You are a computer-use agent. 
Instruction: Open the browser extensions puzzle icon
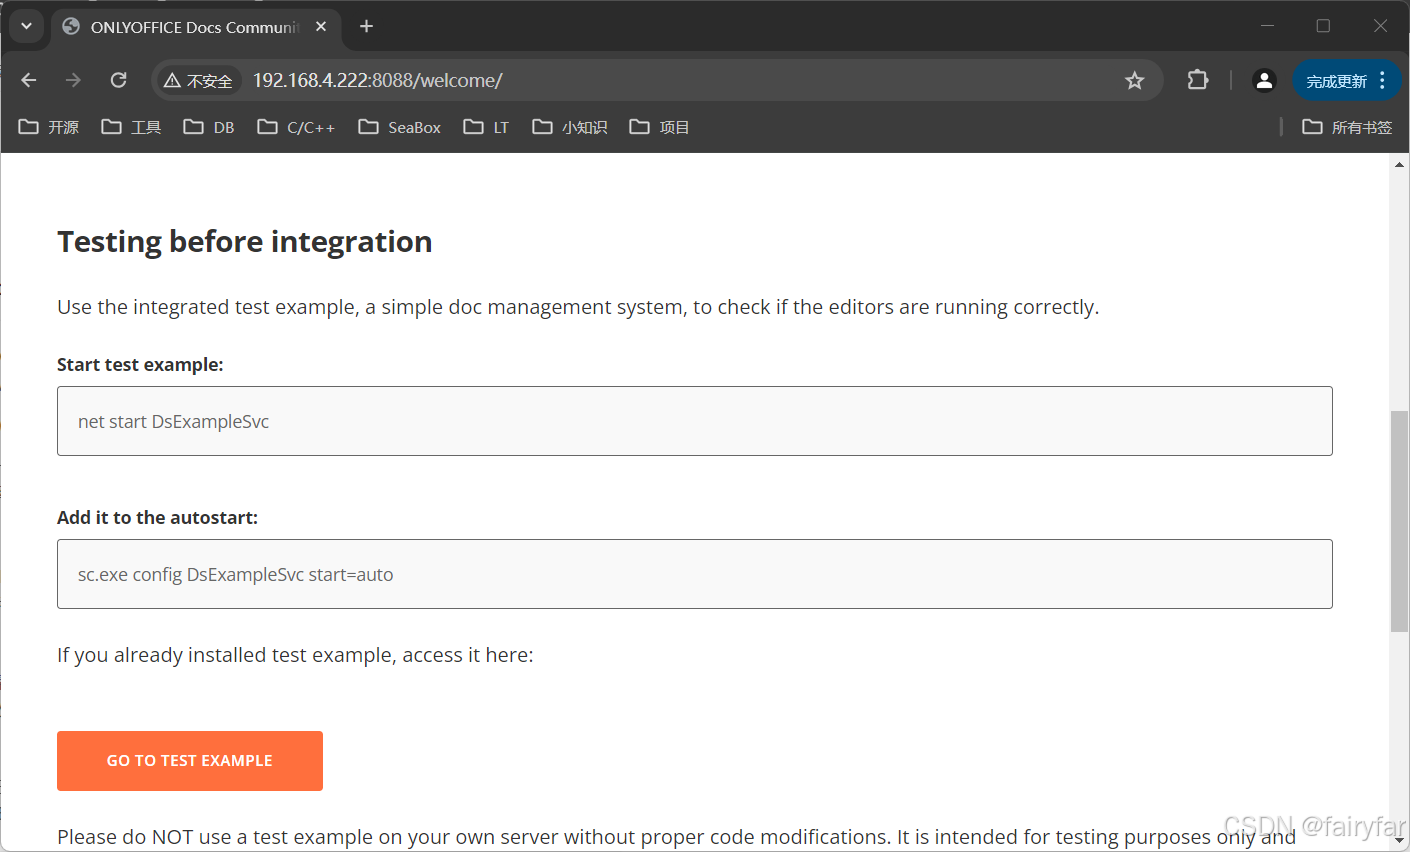coord(1197,80)
